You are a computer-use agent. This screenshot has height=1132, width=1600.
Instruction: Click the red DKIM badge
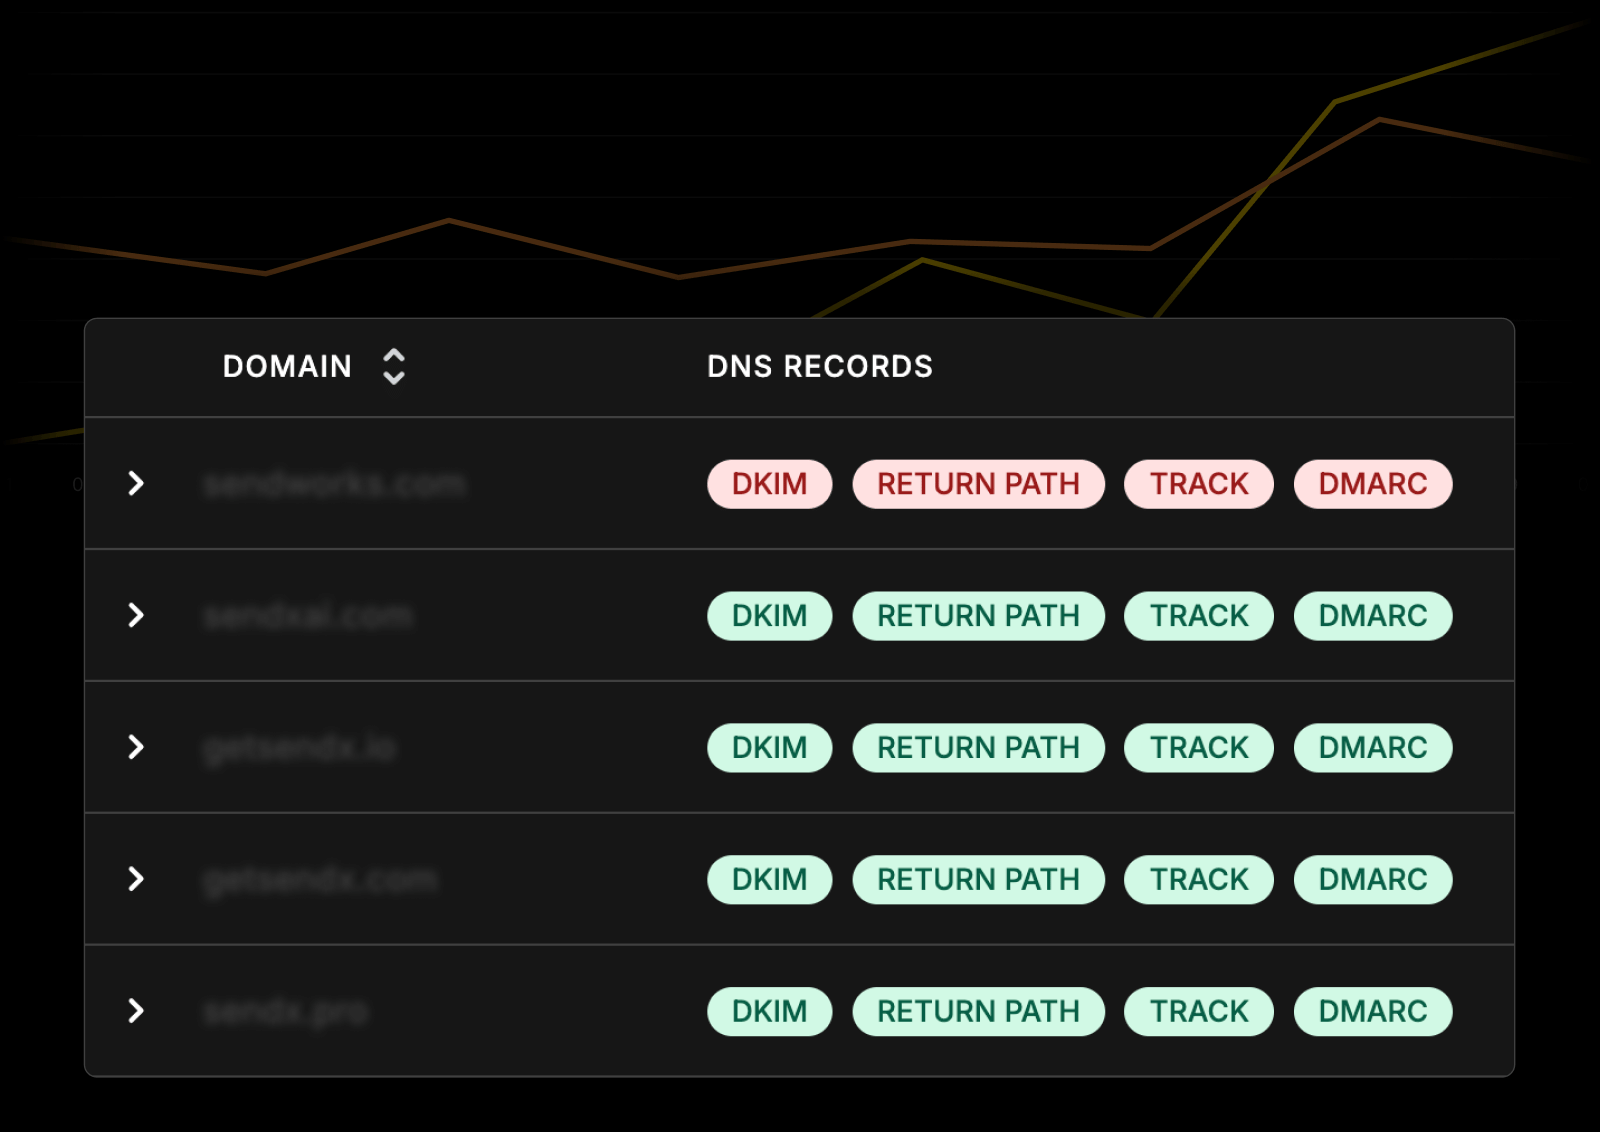click(x=769, y=484)
